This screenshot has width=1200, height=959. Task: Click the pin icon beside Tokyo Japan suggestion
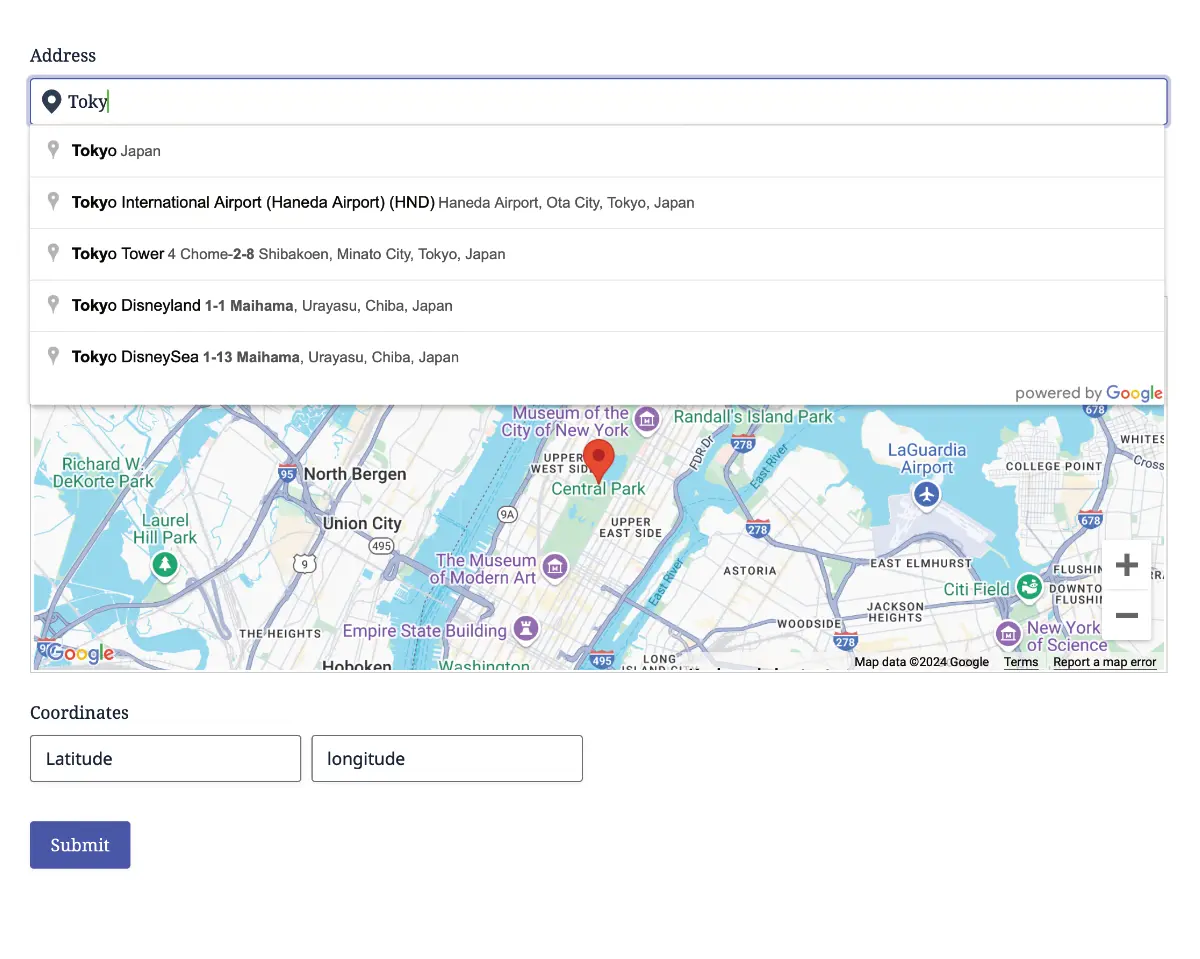click(x=54, y=150)
